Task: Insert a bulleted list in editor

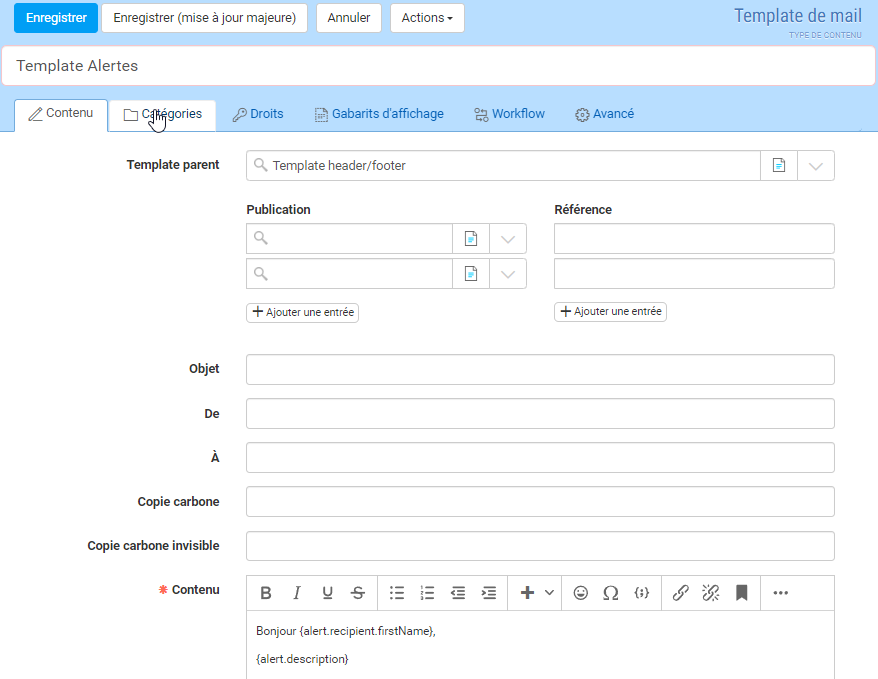Action: coord(397,593)
